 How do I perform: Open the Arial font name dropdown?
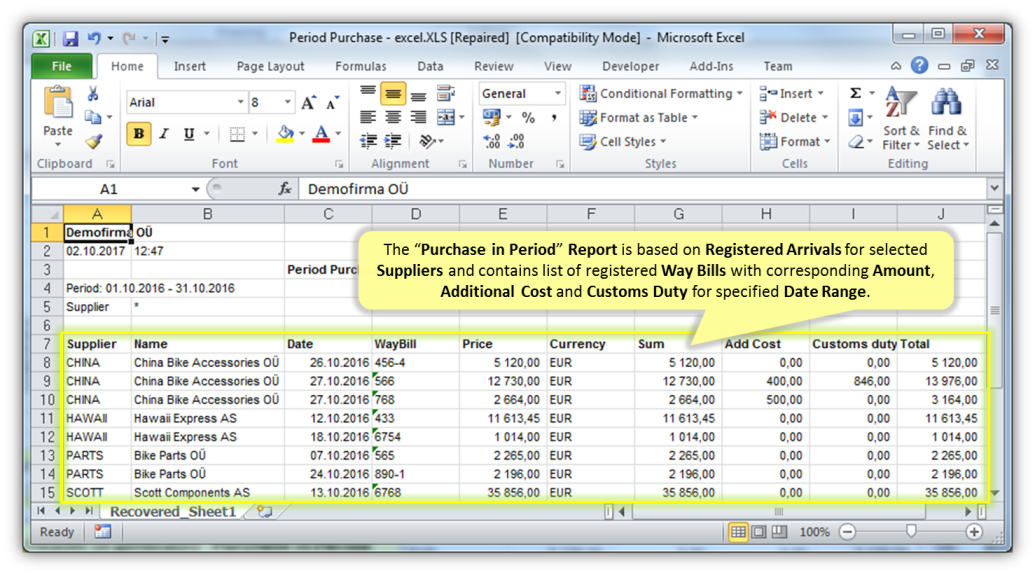240,102
